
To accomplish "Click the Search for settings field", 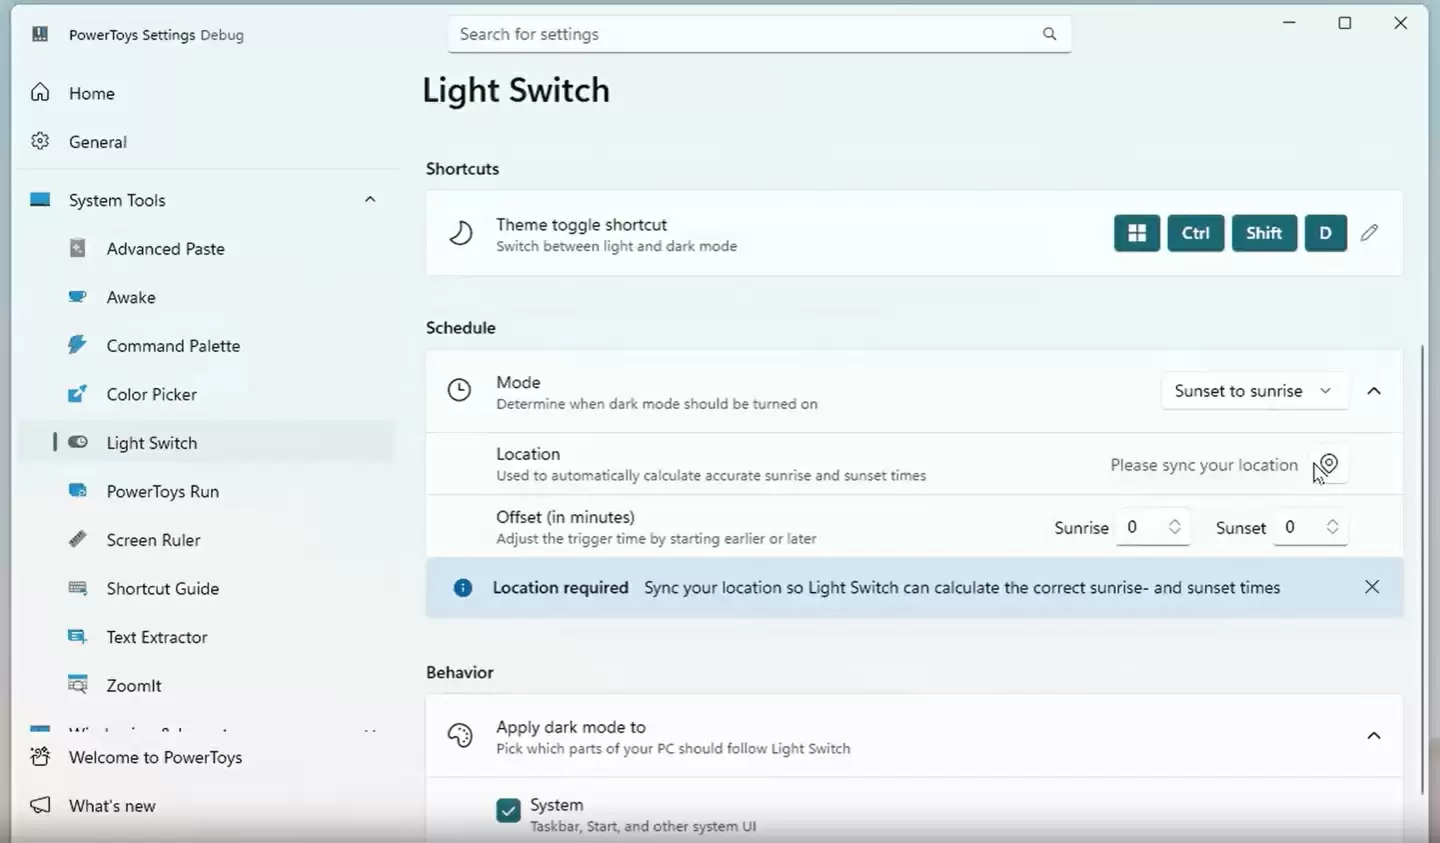I will click(x=745, y=34).
